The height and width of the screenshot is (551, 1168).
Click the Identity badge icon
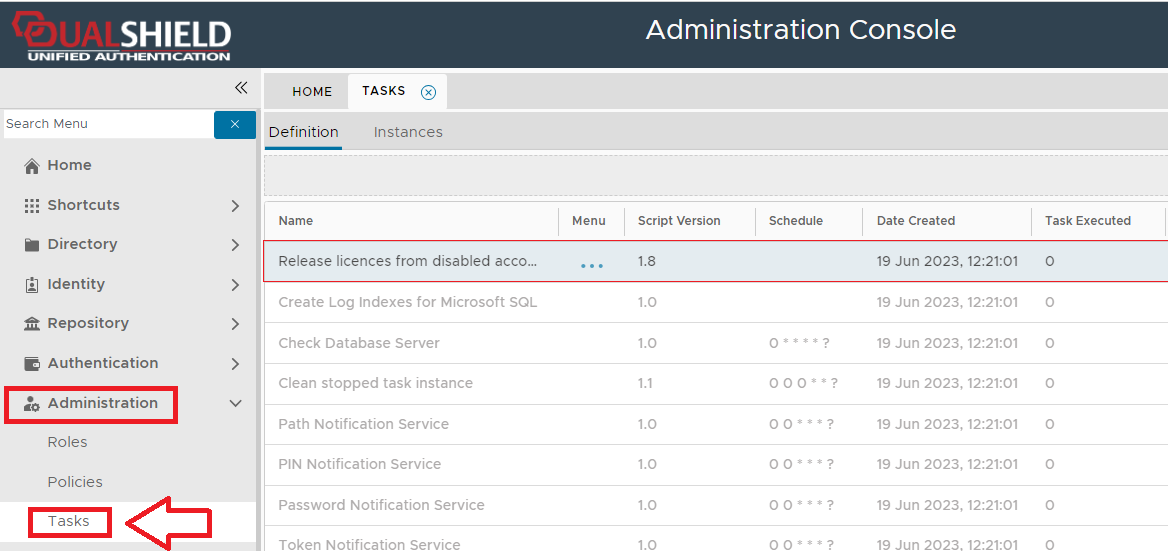point(32,285)
